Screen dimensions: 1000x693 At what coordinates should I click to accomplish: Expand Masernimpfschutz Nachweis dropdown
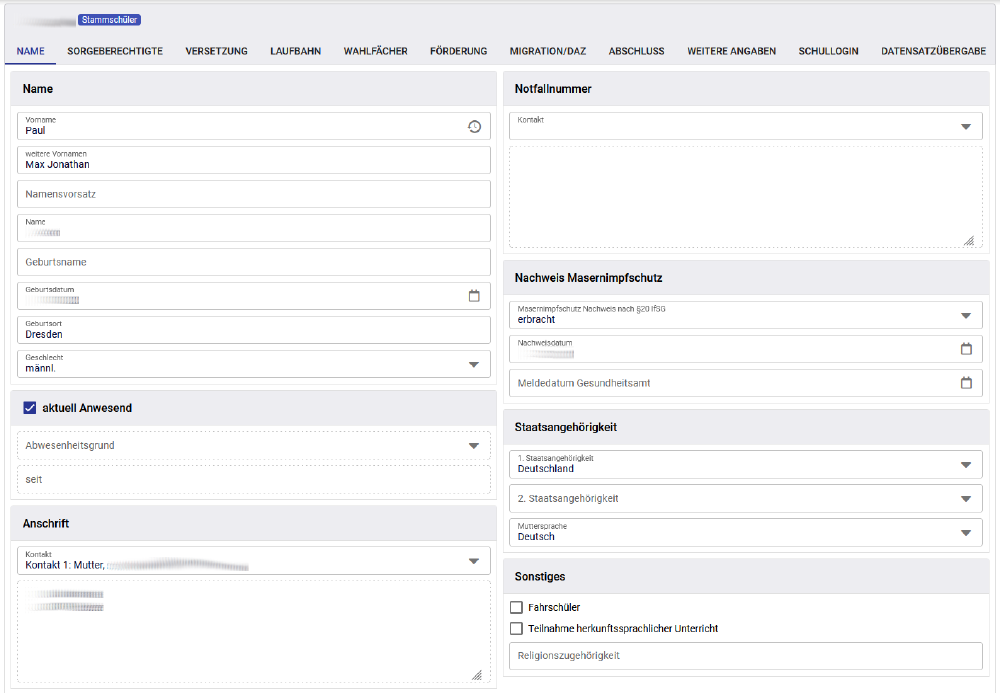point(965,315)
